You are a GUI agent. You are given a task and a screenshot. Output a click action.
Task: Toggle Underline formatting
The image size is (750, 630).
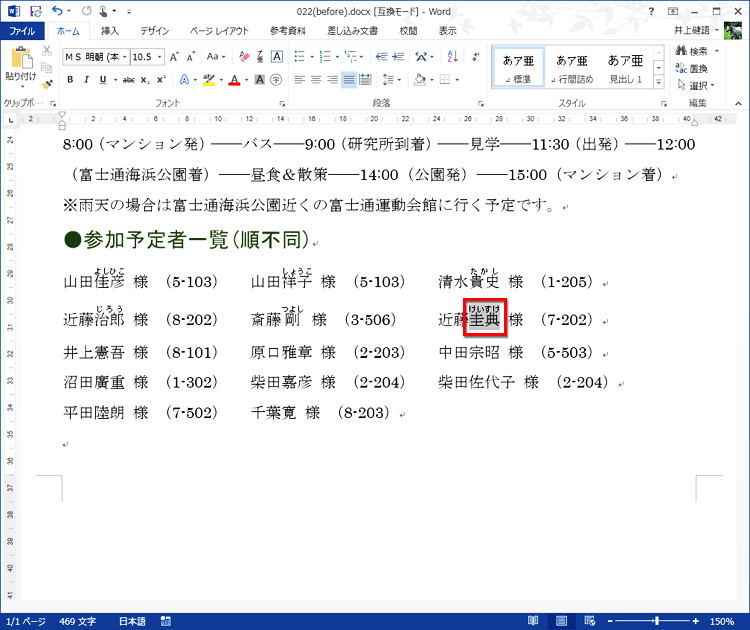point(103,79)
